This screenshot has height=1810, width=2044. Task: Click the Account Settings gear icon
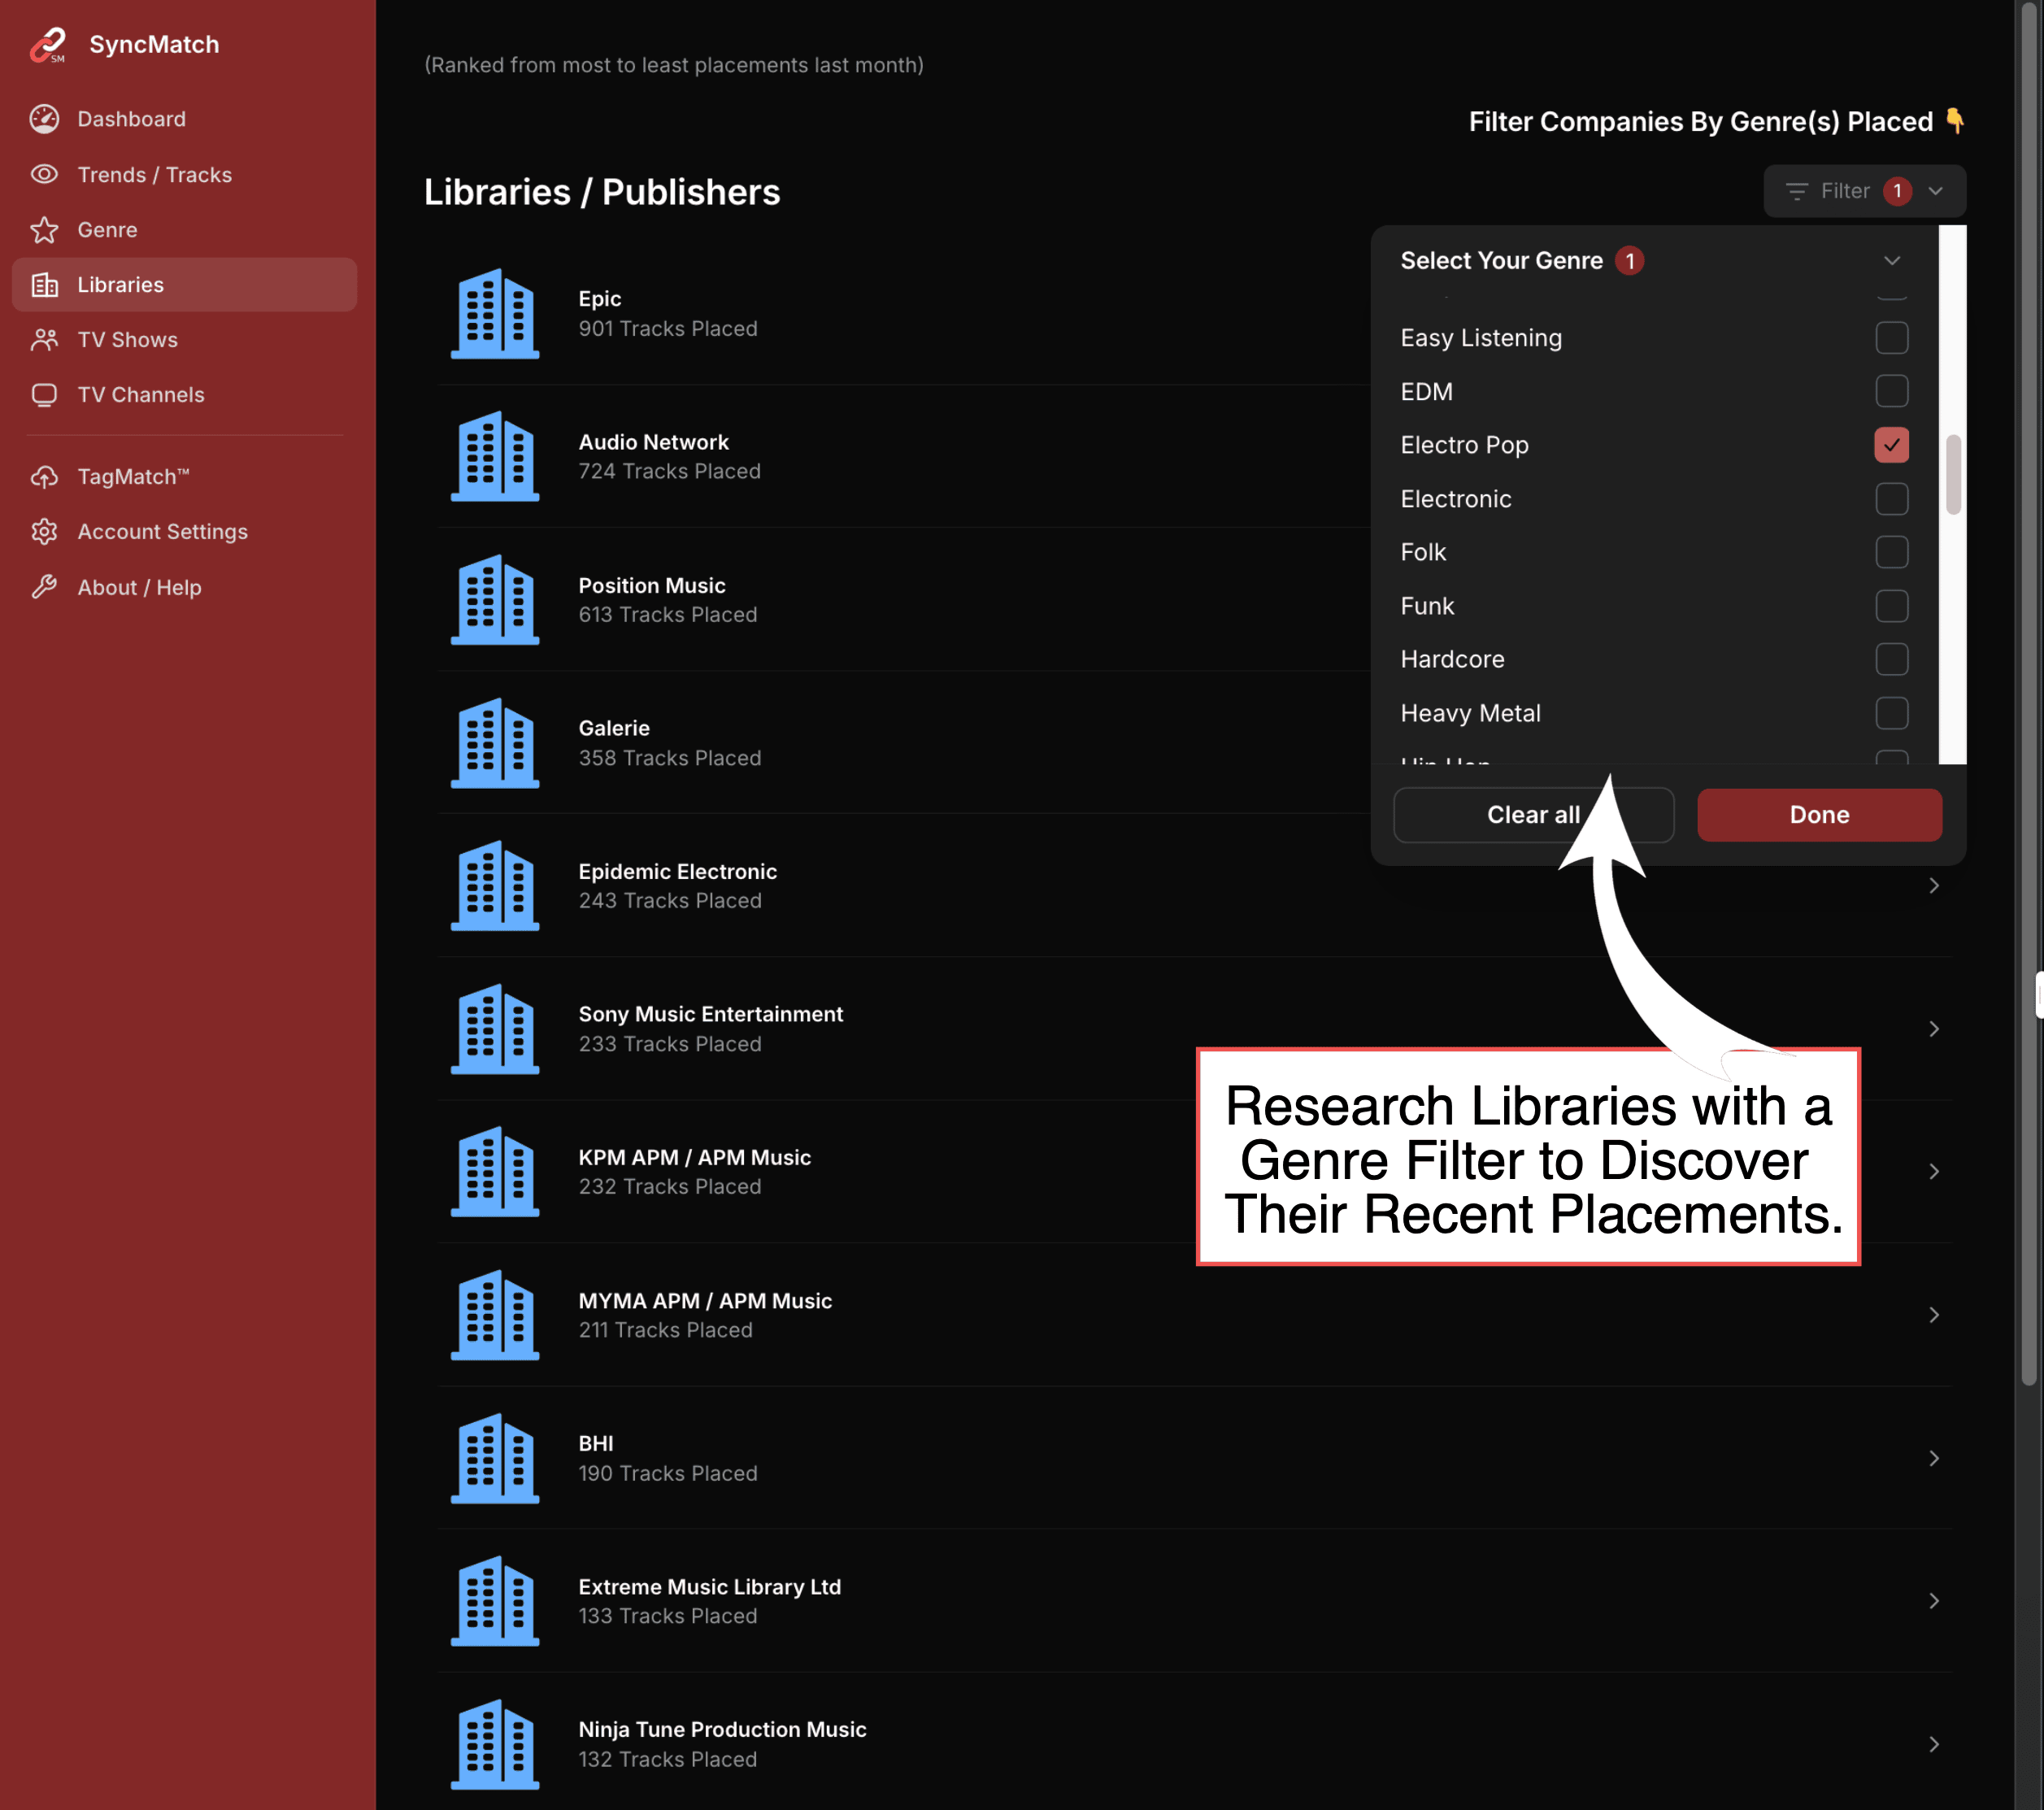44,532
